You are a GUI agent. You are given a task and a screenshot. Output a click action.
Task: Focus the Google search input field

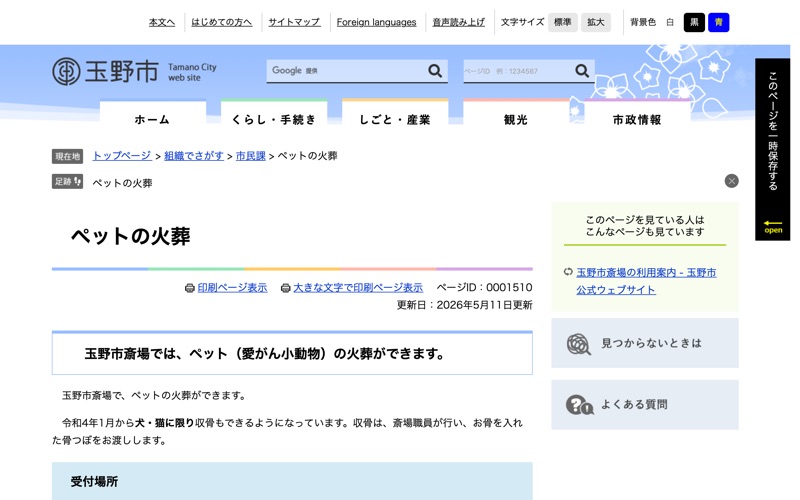pyautogui.click(x=347, y=71)
